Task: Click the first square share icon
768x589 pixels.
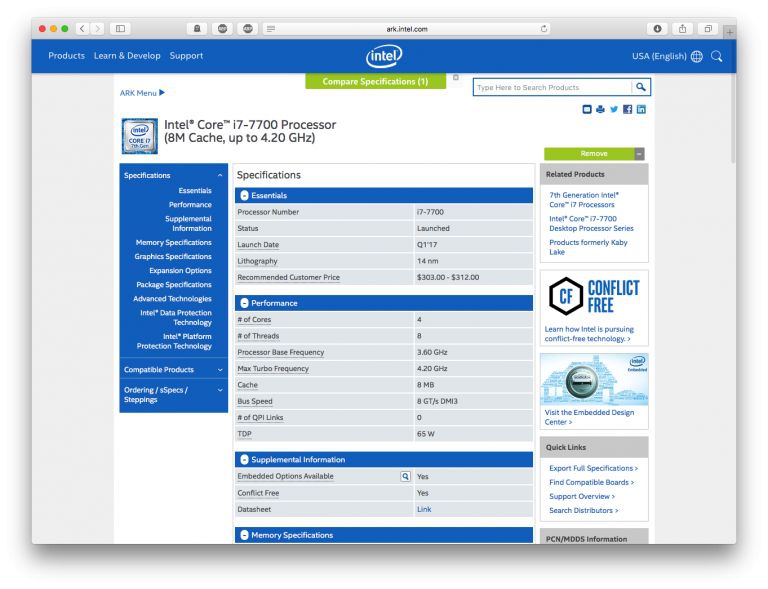Action: click(x=587, y=109)
